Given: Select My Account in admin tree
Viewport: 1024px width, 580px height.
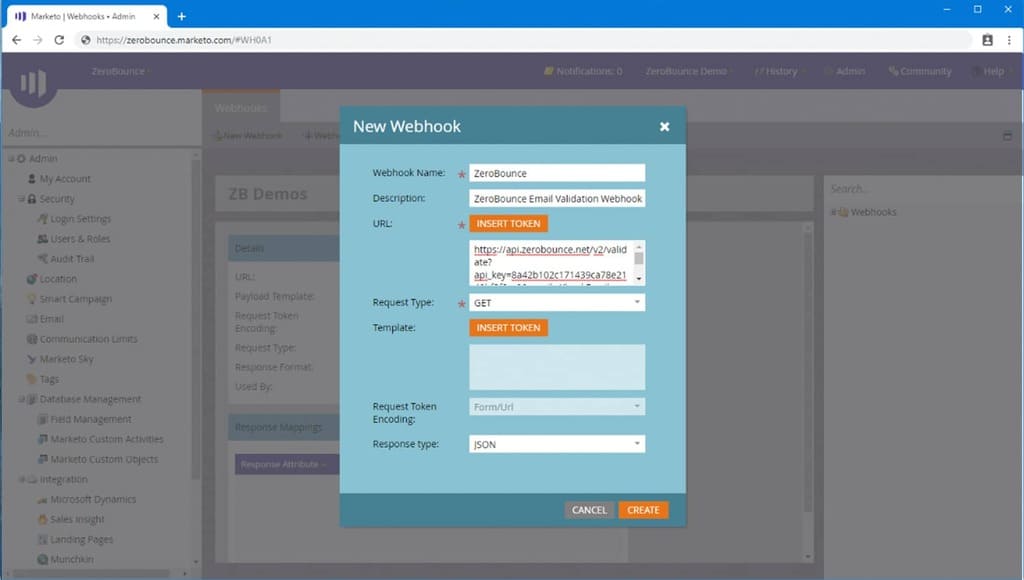Looking at the screenshot, I should click(x=65, y=179).
